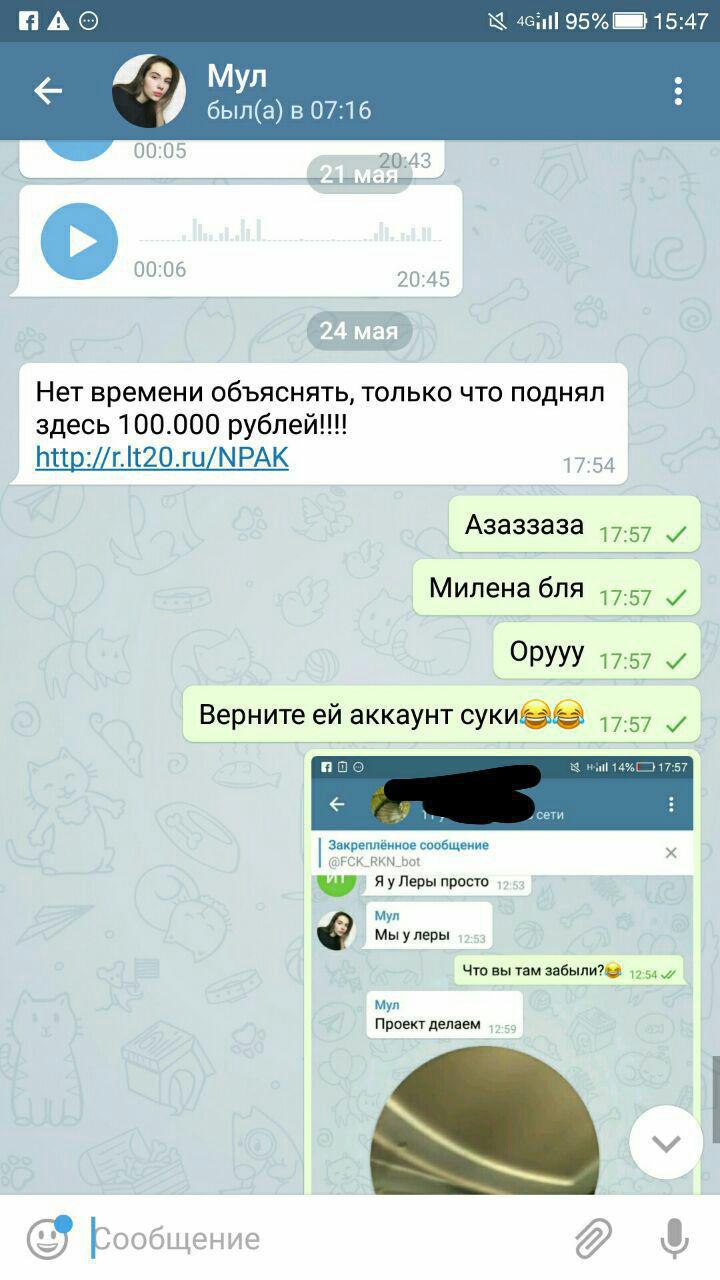Jump to the latest messages with the down chevron
The height and width of the screenshot is (1280, 720).
[666, 1143]
